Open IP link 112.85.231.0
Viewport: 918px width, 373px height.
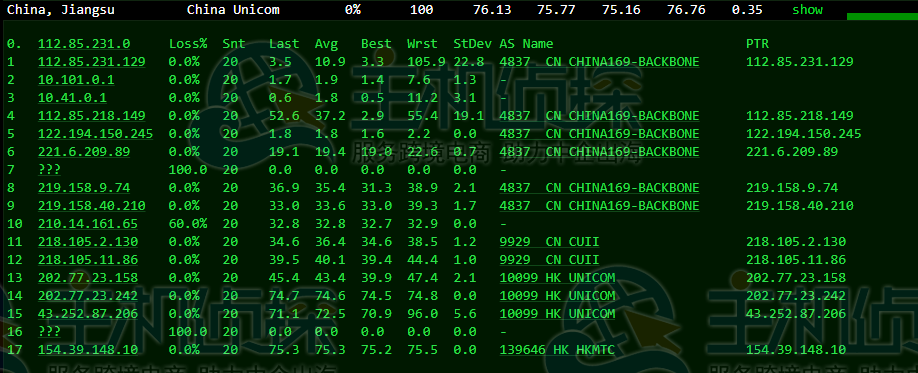pyautogui.click(x=84, y=44)
